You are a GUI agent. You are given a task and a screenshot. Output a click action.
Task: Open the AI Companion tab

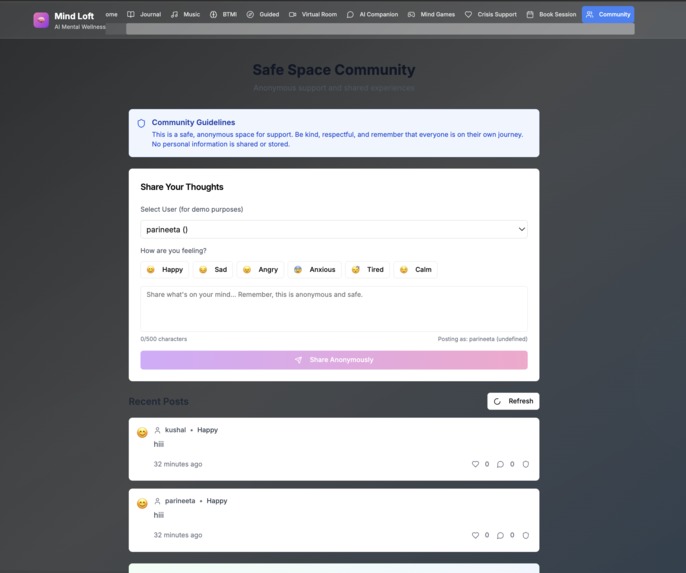372,14
